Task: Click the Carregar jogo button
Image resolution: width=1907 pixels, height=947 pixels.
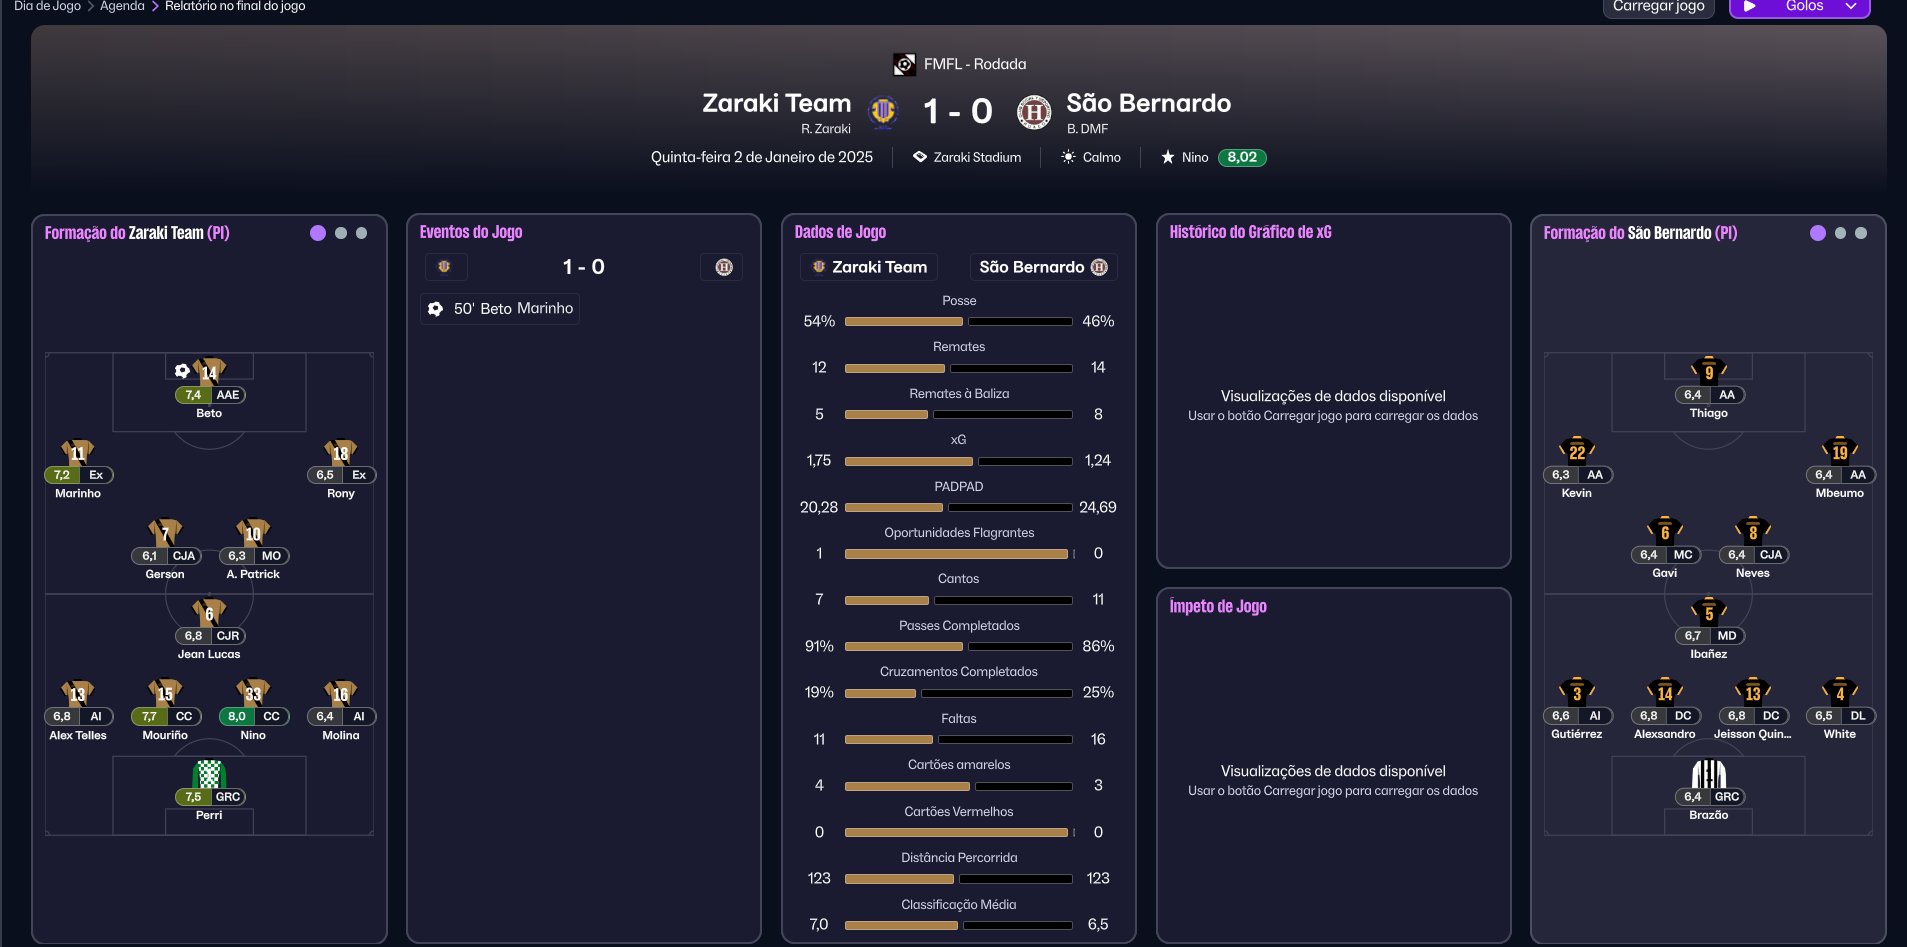Action: click(1658, 7)
